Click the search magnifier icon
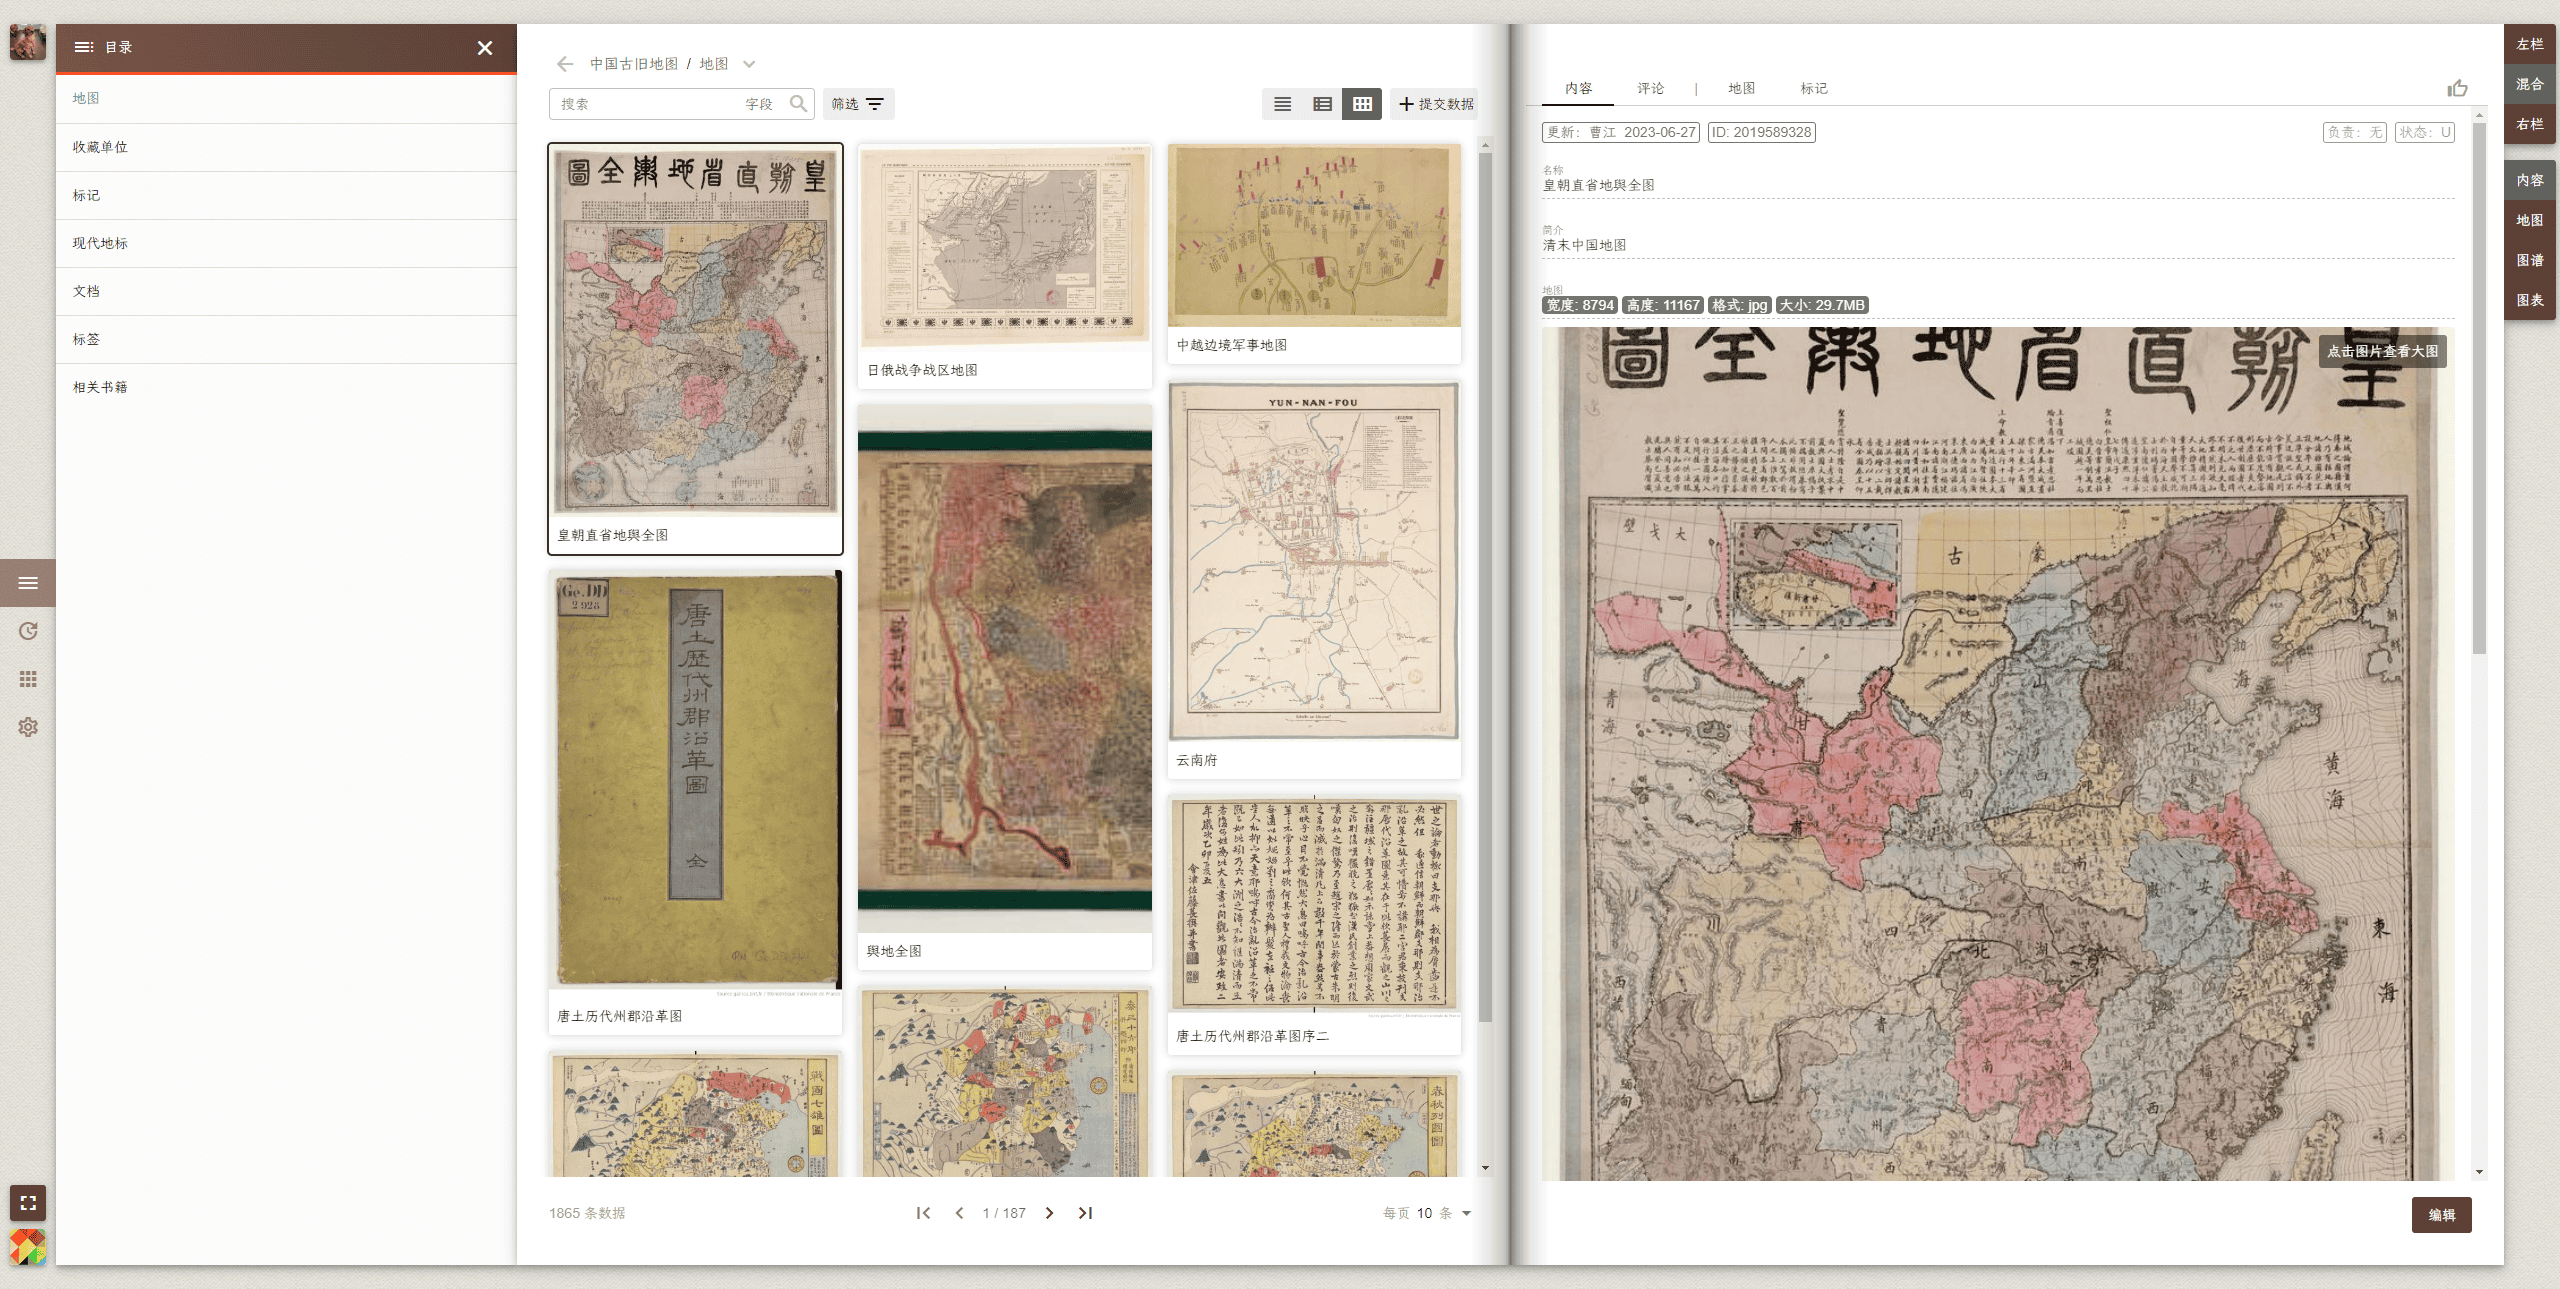This screenshot has width=2560, height=1289. (797, 104)
